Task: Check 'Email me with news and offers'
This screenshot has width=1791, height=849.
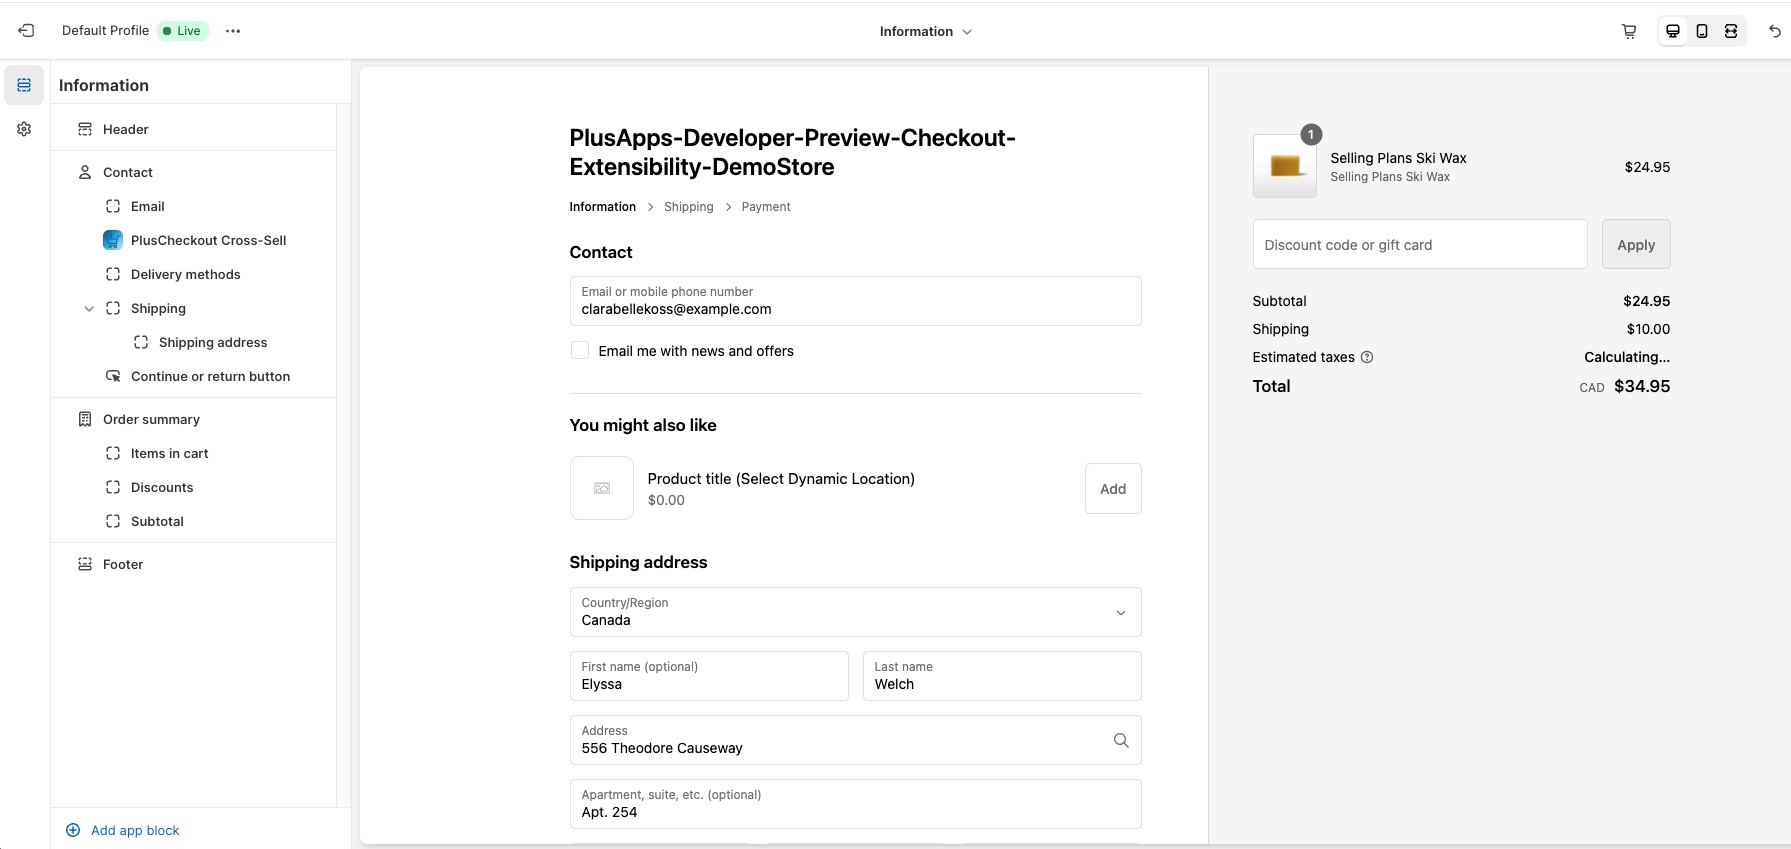Action: click(580, 350)
